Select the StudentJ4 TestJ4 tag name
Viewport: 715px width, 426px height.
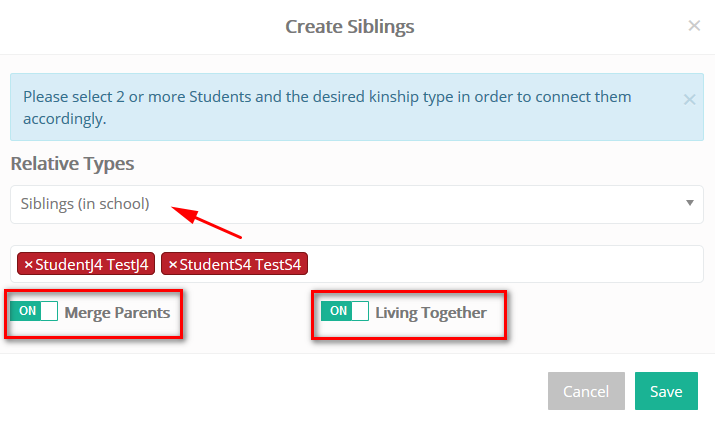coord(92,265)
